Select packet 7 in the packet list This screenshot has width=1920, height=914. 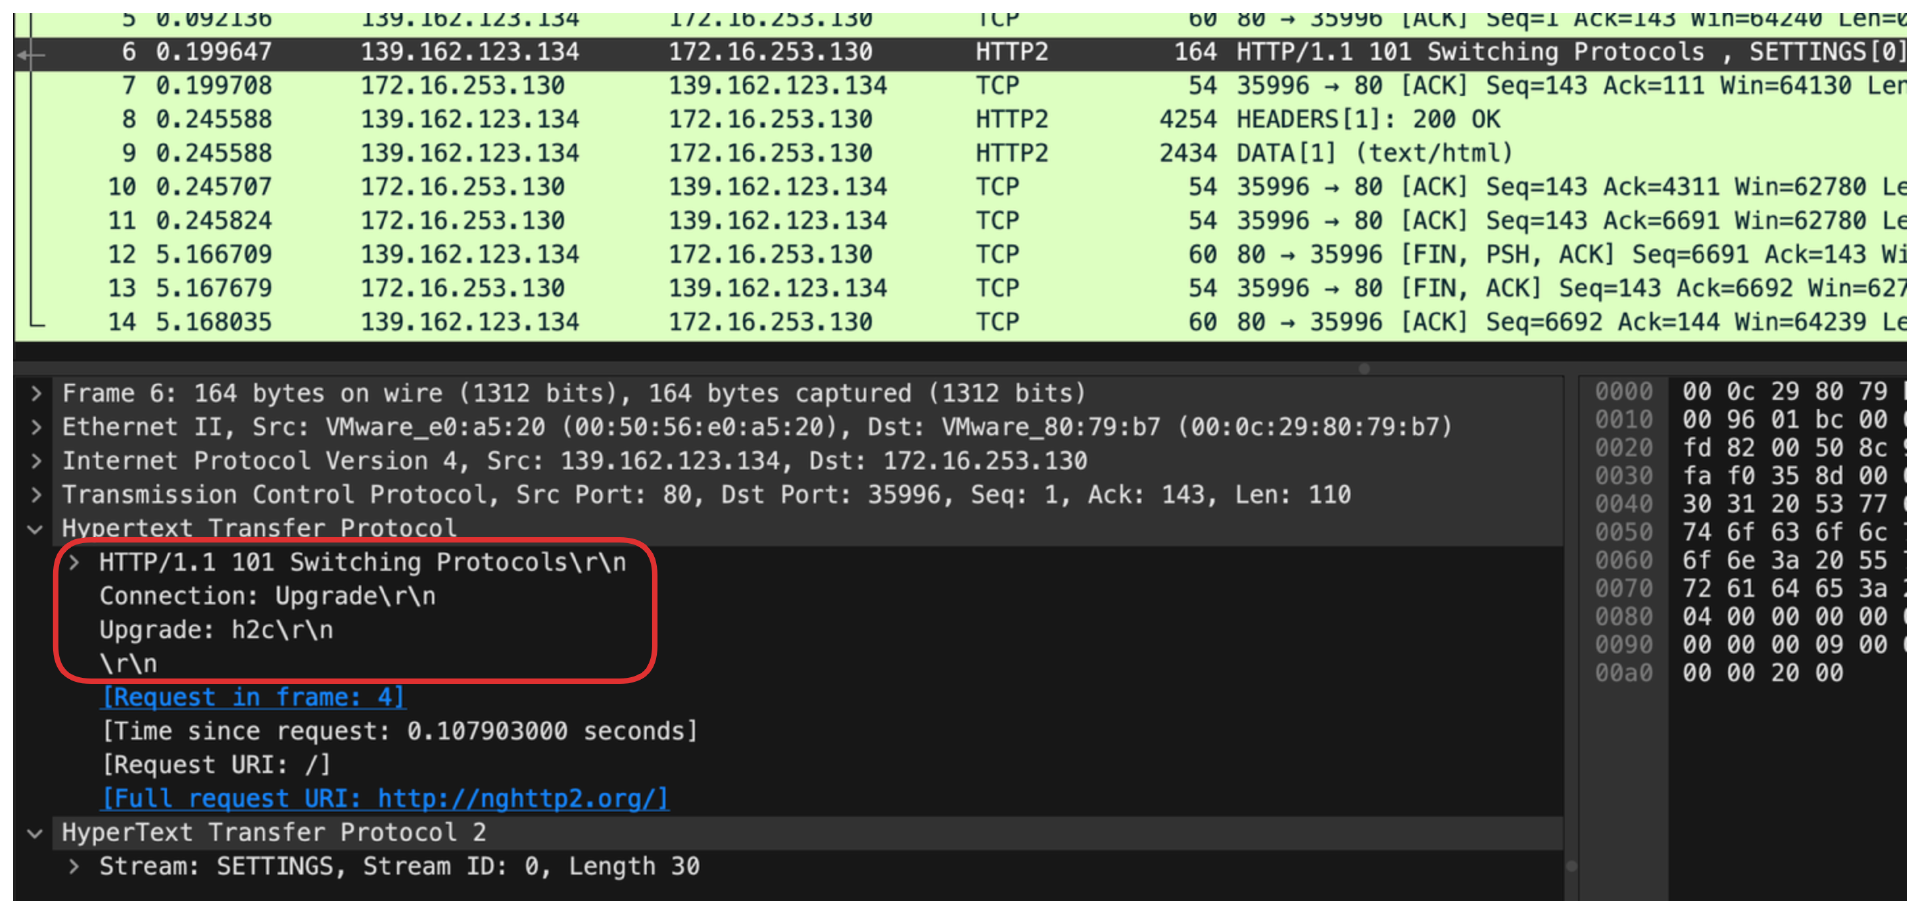pyautogui.click(x=960, y=86)
